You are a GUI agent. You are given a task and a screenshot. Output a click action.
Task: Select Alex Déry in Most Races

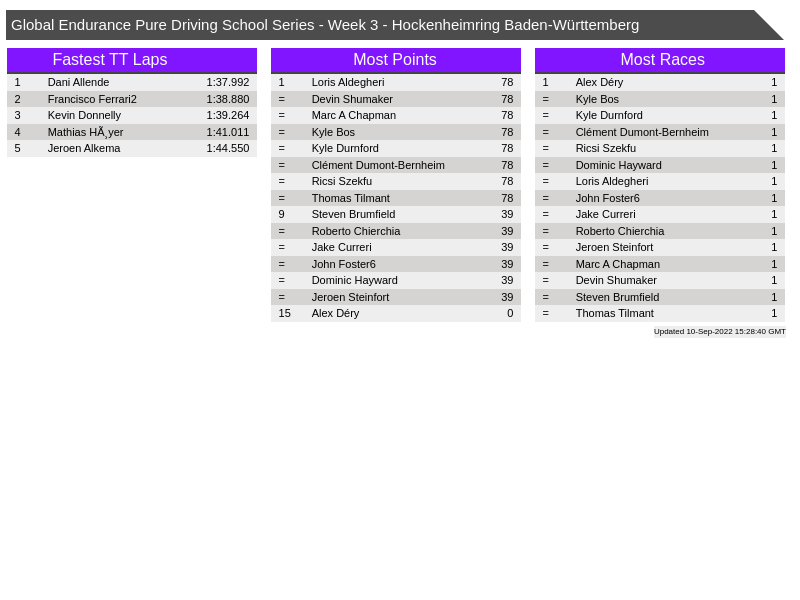599,82
